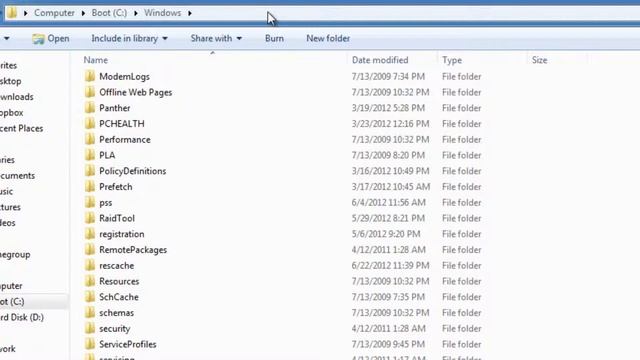Click the Offline Web Pages folder icon
The image size is (640, 360).
[x=90, y=92]
